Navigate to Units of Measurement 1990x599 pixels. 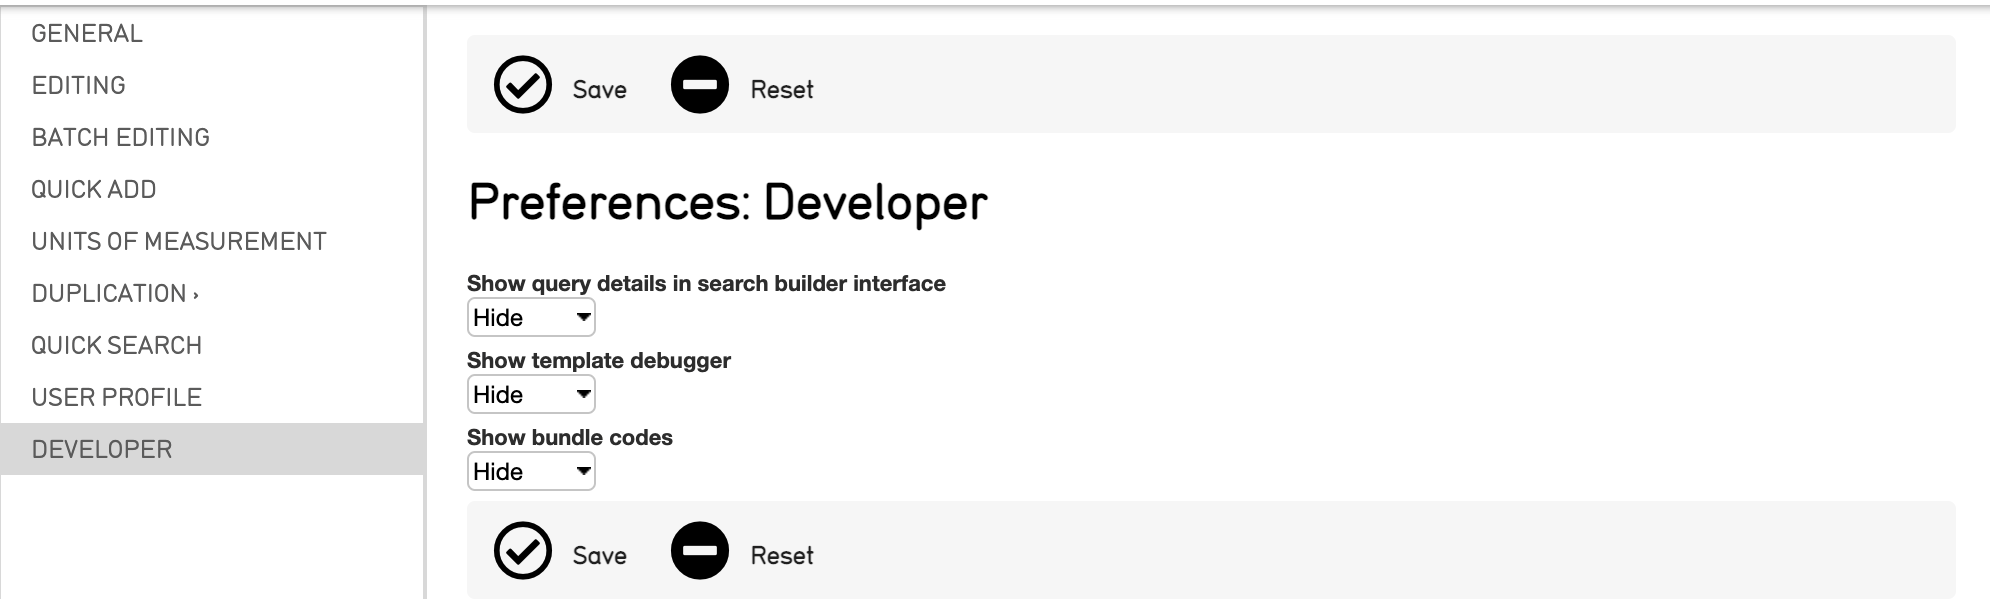[x=179, y=242]
